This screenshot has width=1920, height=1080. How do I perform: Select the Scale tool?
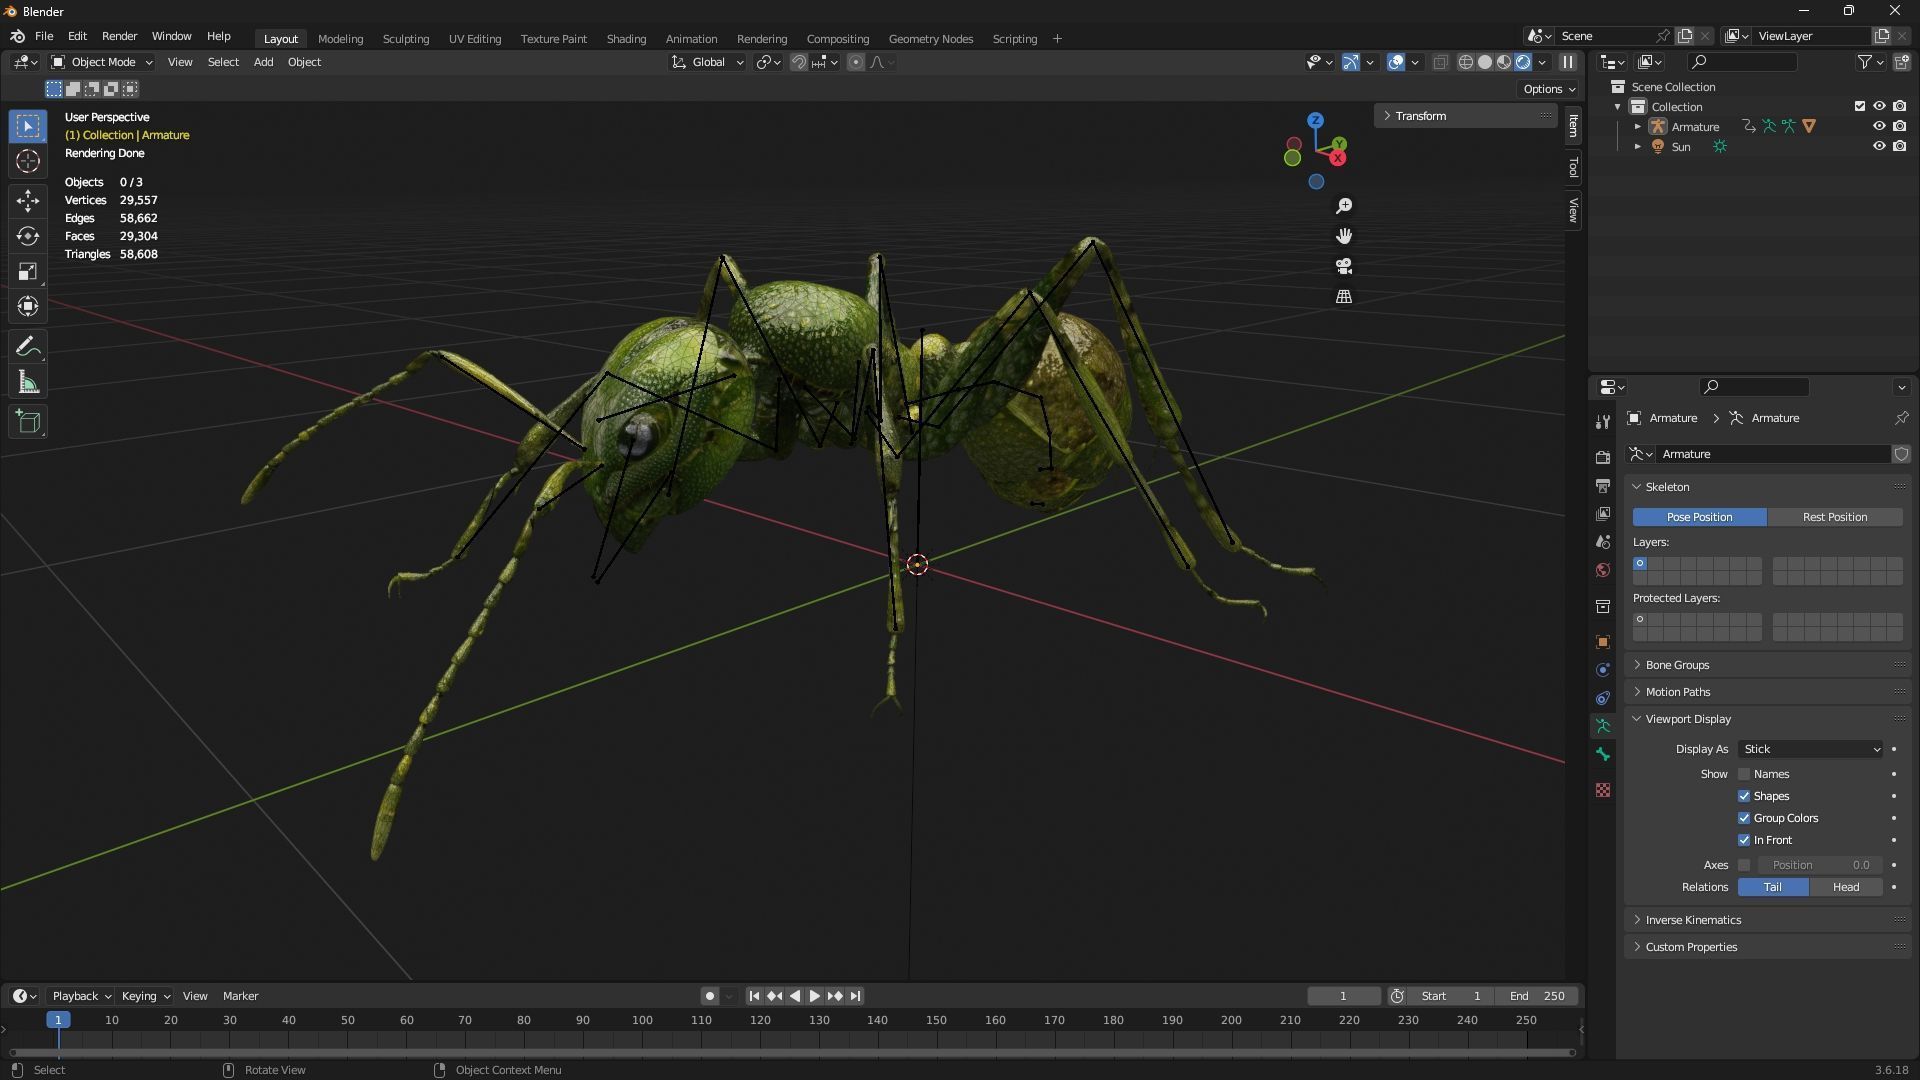[28, 271]
